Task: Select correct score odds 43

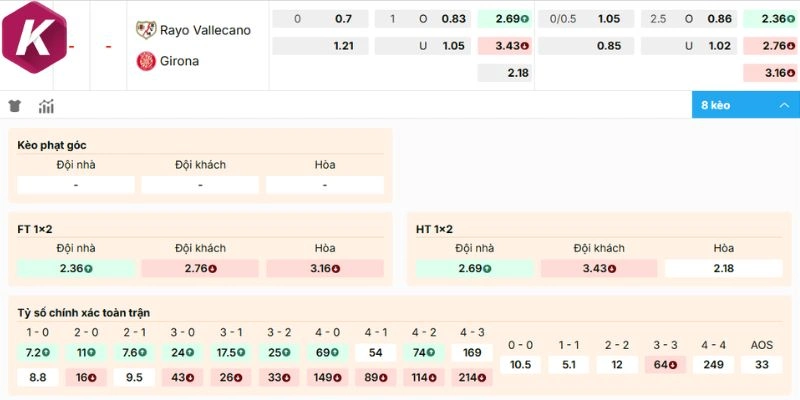Action: click(x=183, y=378)
